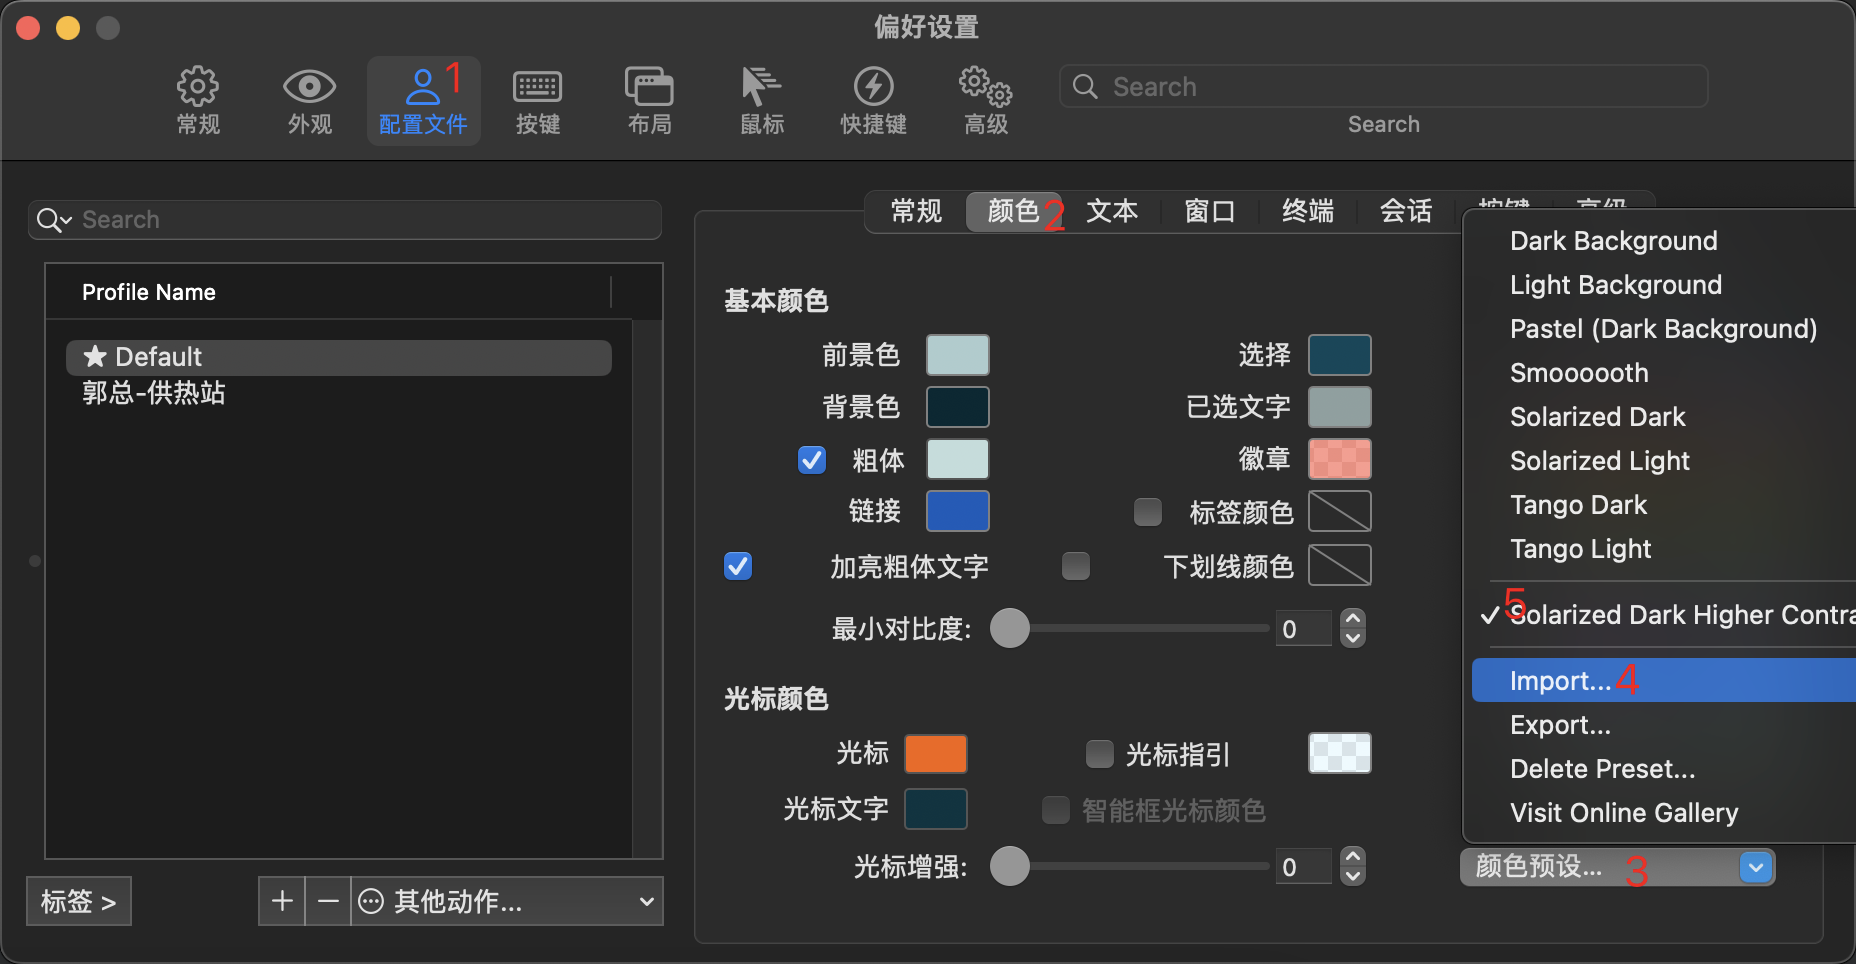
Task: Switch to the 终端 profile tab
Action: click(x=1308, y=211)
